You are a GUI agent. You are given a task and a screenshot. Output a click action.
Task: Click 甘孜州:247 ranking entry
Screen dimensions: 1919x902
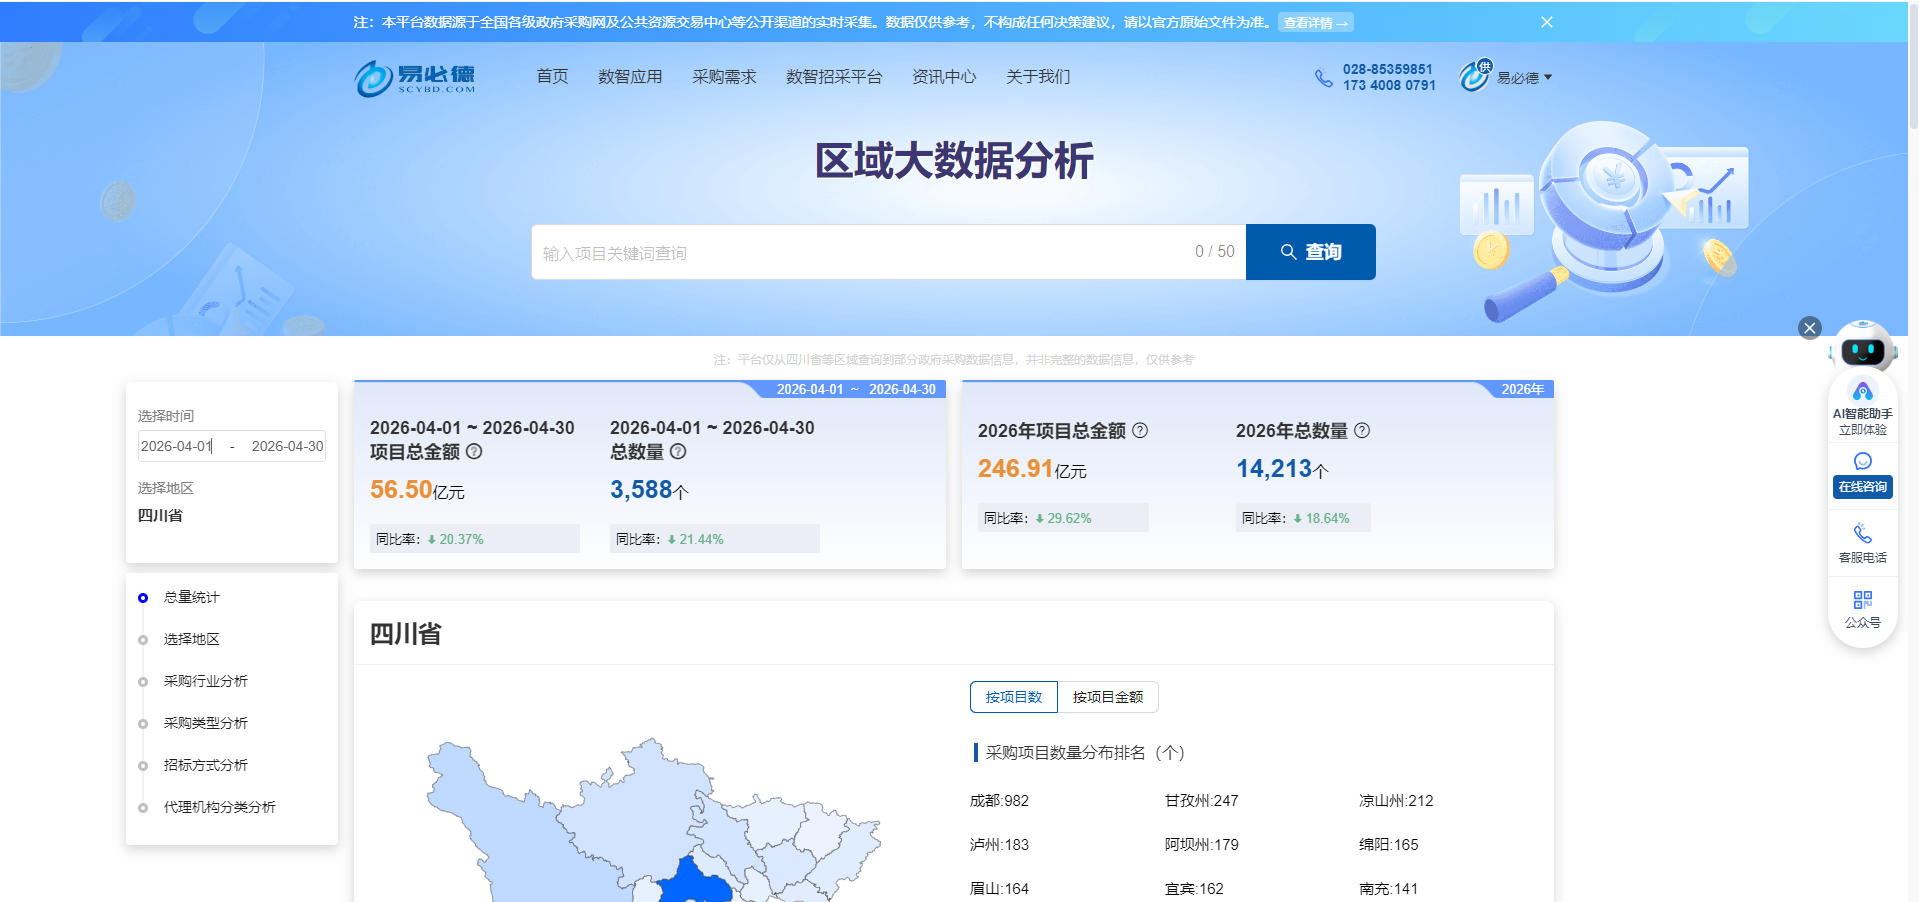tap(1201, 801)
